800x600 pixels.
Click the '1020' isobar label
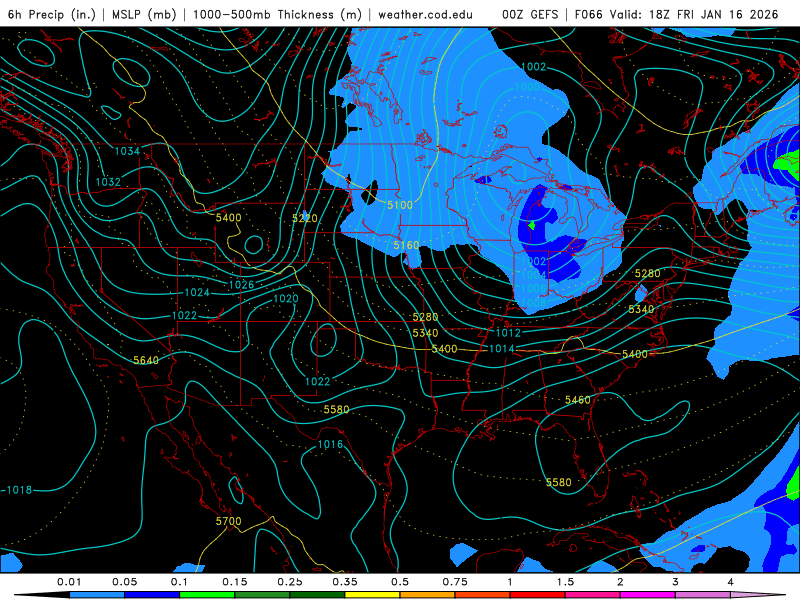pos(286,298)
